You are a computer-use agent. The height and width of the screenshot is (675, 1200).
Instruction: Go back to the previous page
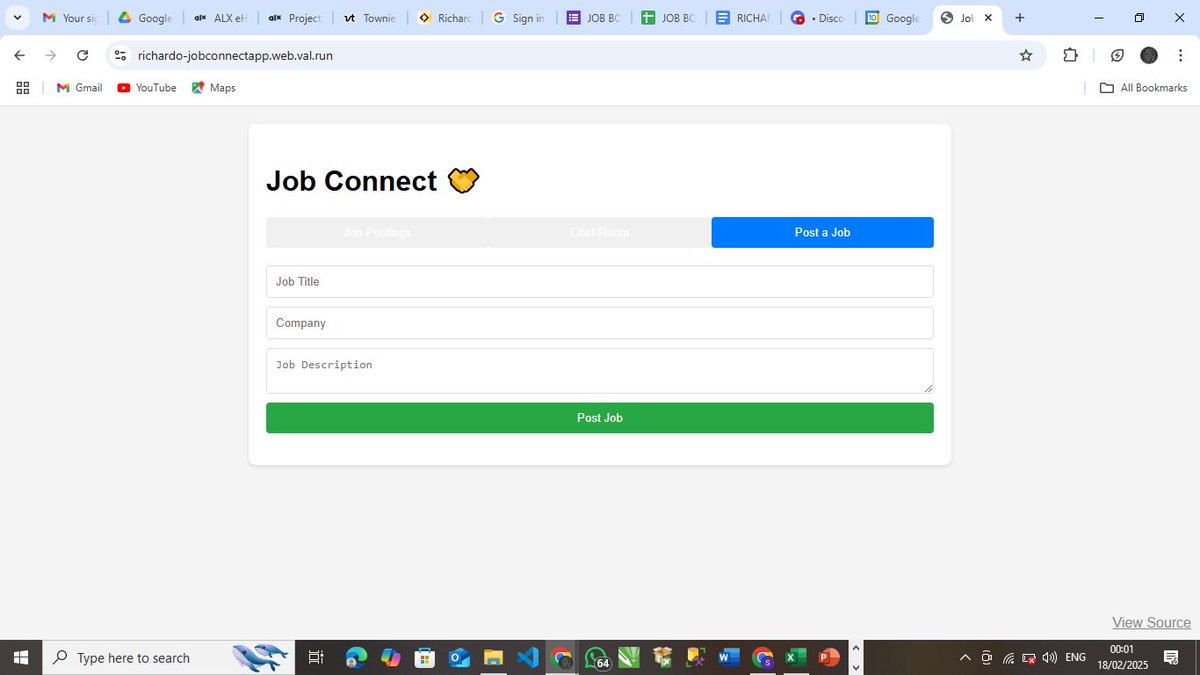19,56
